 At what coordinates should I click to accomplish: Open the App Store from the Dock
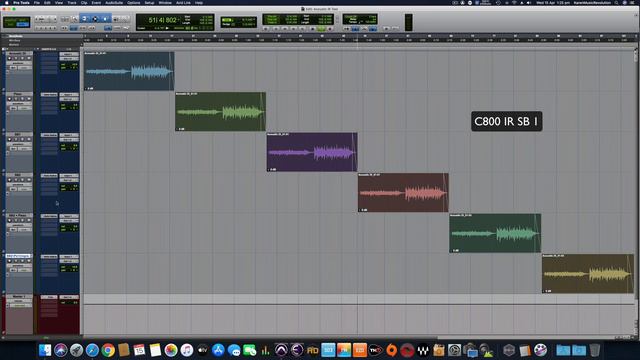tap(218, 350)
